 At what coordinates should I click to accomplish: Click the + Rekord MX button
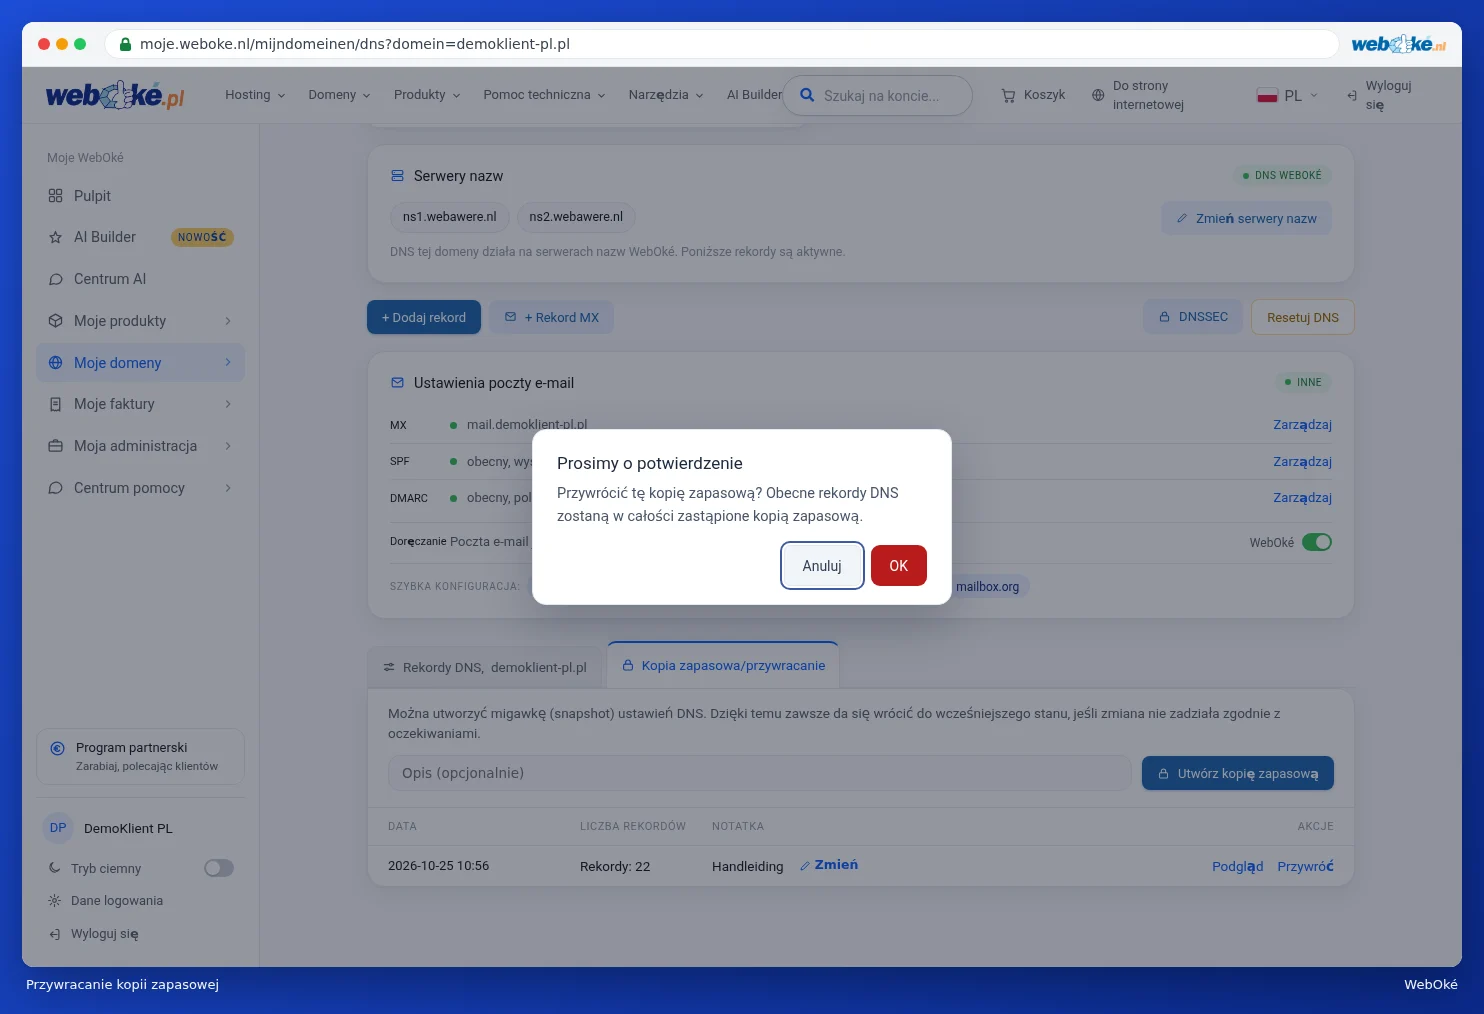click(x=552, y=318)
